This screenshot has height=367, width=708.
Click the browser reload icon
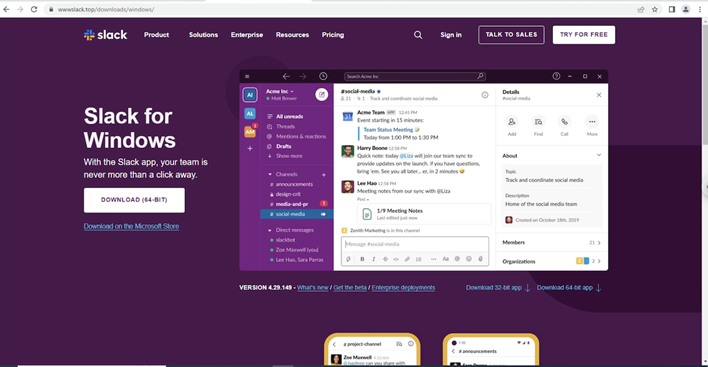[34, 9]
